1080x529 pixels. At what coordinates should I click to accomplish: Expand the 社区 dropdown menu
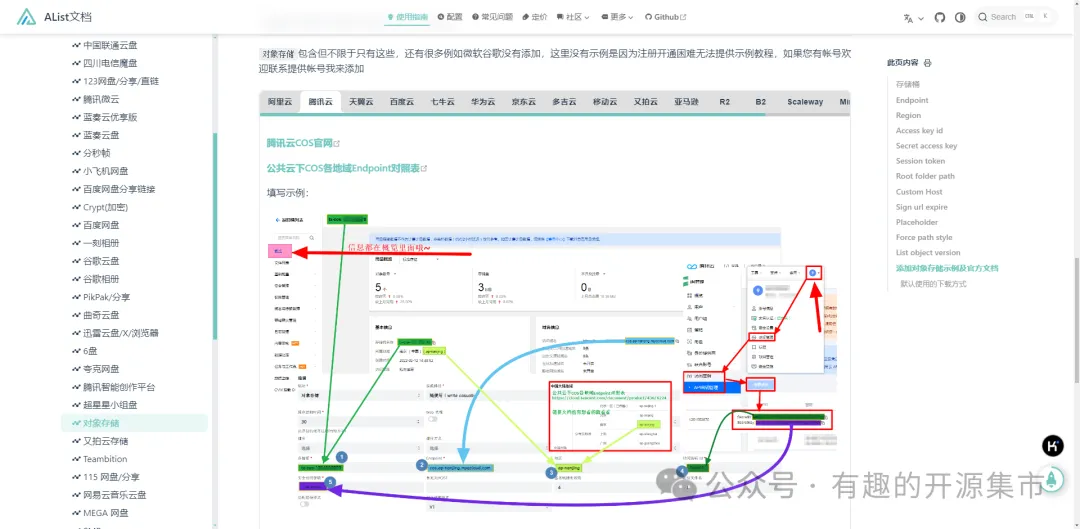(573, 17)
